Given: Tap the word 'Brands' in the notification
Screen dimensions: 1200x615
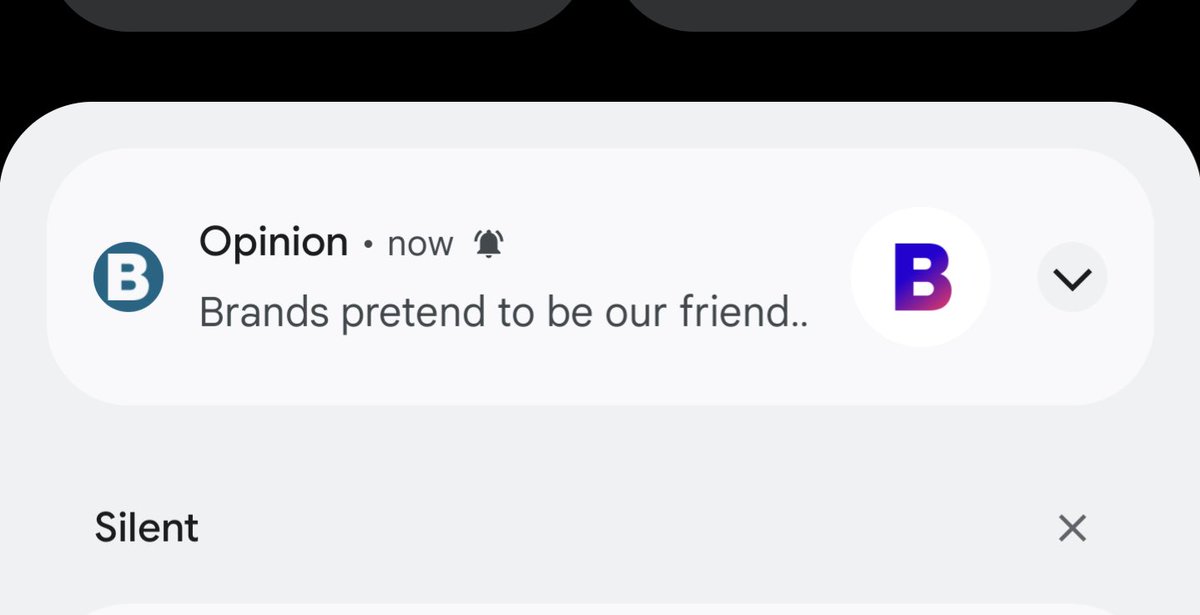Looking at the screenshot, I should point(264,313).
